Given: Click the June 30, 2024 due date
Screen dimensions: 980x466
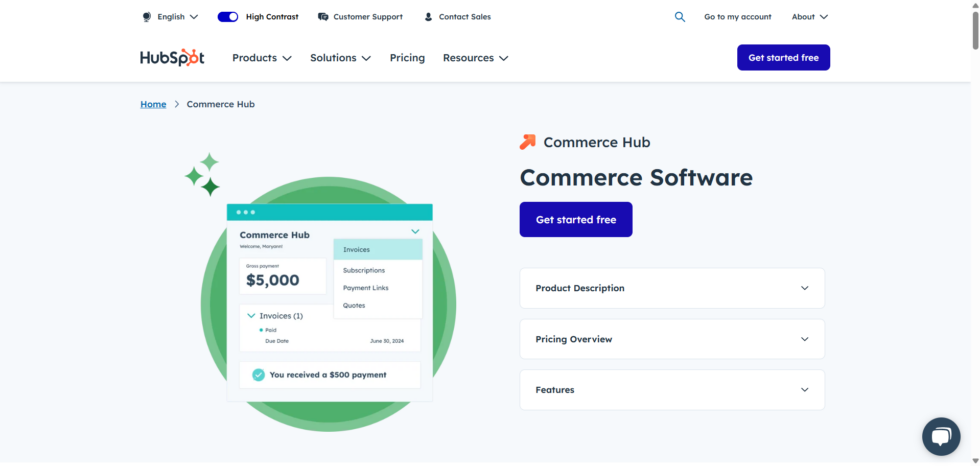Looking at the screenshot, I should click(x=387, y=341).
